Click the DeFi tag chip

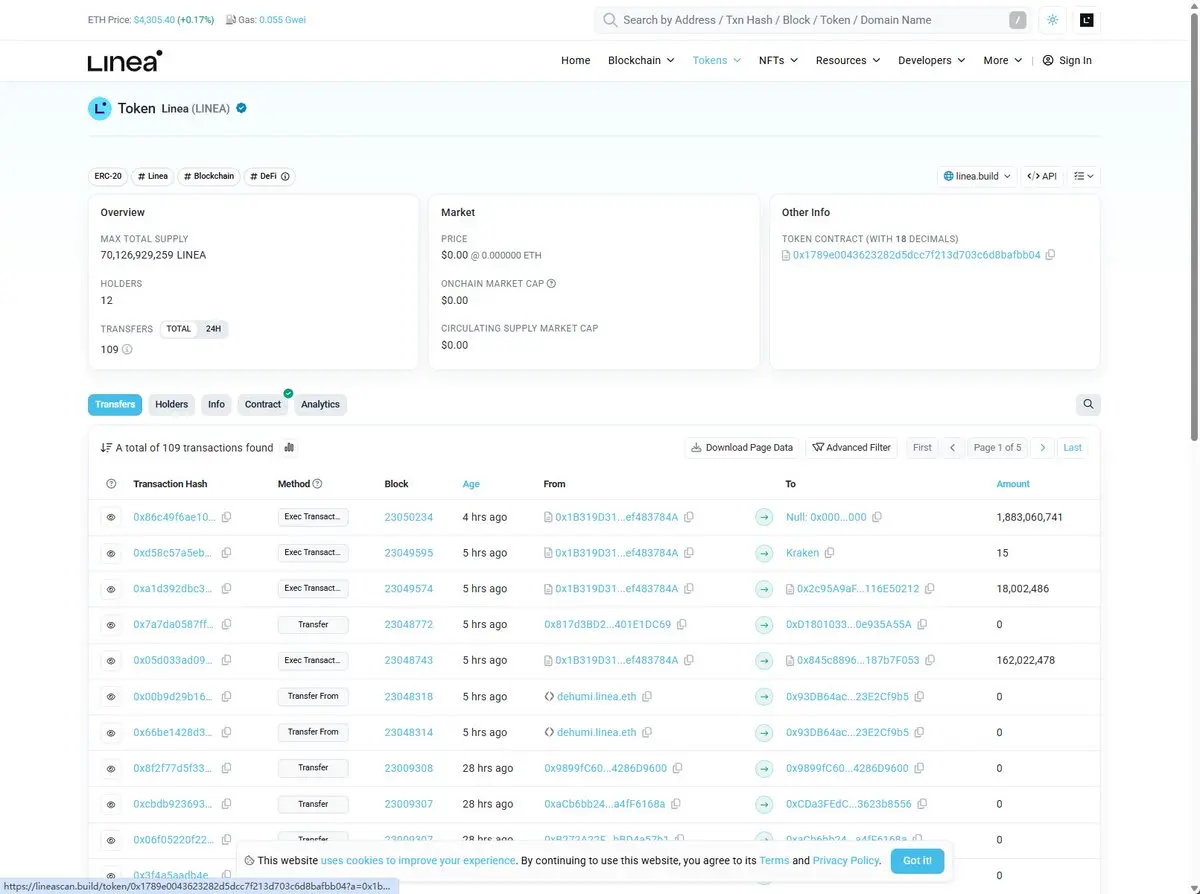(270, 176)
